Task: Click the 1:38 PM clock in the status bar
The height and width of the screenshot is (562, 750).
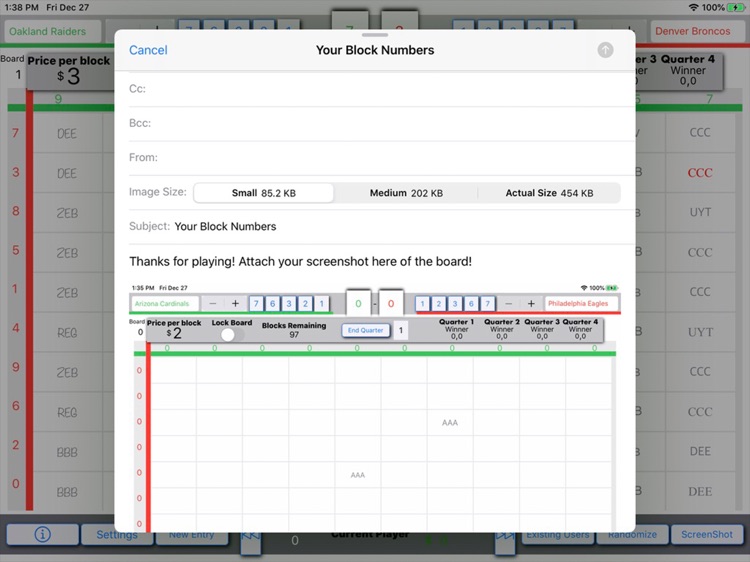Action: [x=22, y=7]
